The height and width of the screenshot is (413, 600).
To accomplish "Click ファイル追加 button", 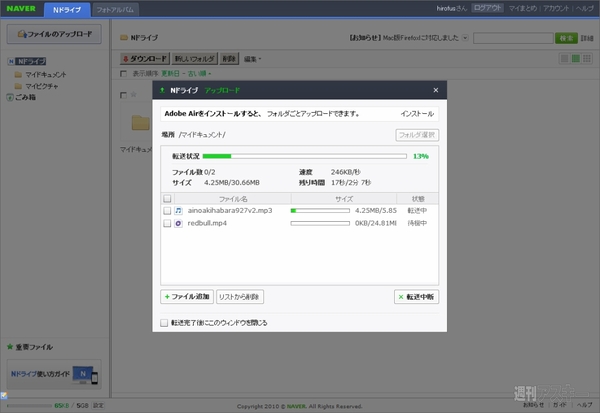I will click(187, 297).
